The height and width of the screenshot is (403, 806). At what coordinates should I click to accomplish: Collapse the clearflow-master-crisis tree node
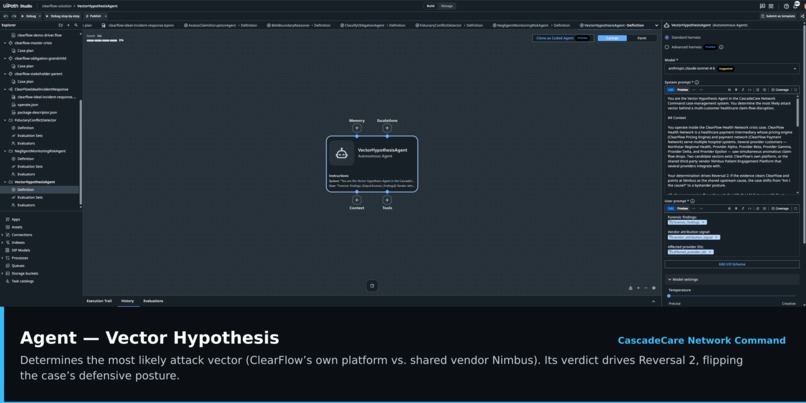[5, 43]
